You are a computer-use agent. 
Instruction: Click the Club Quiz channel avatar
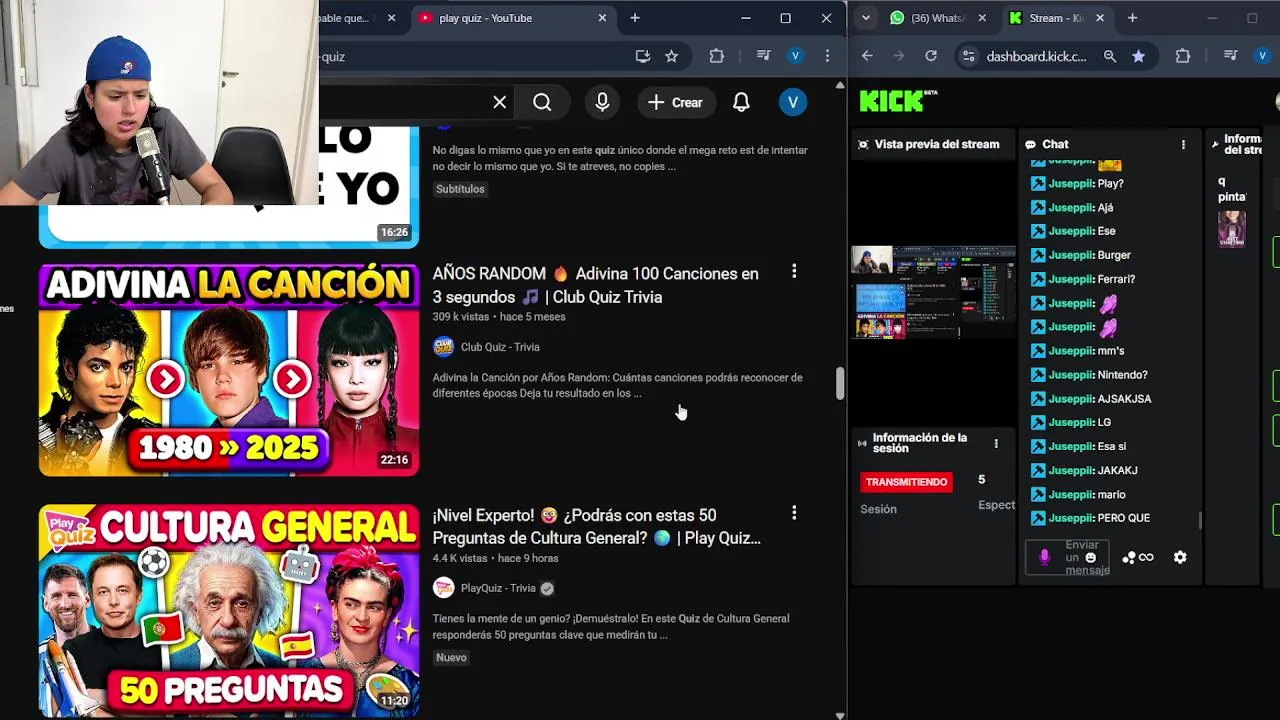(x=443, y=347)
